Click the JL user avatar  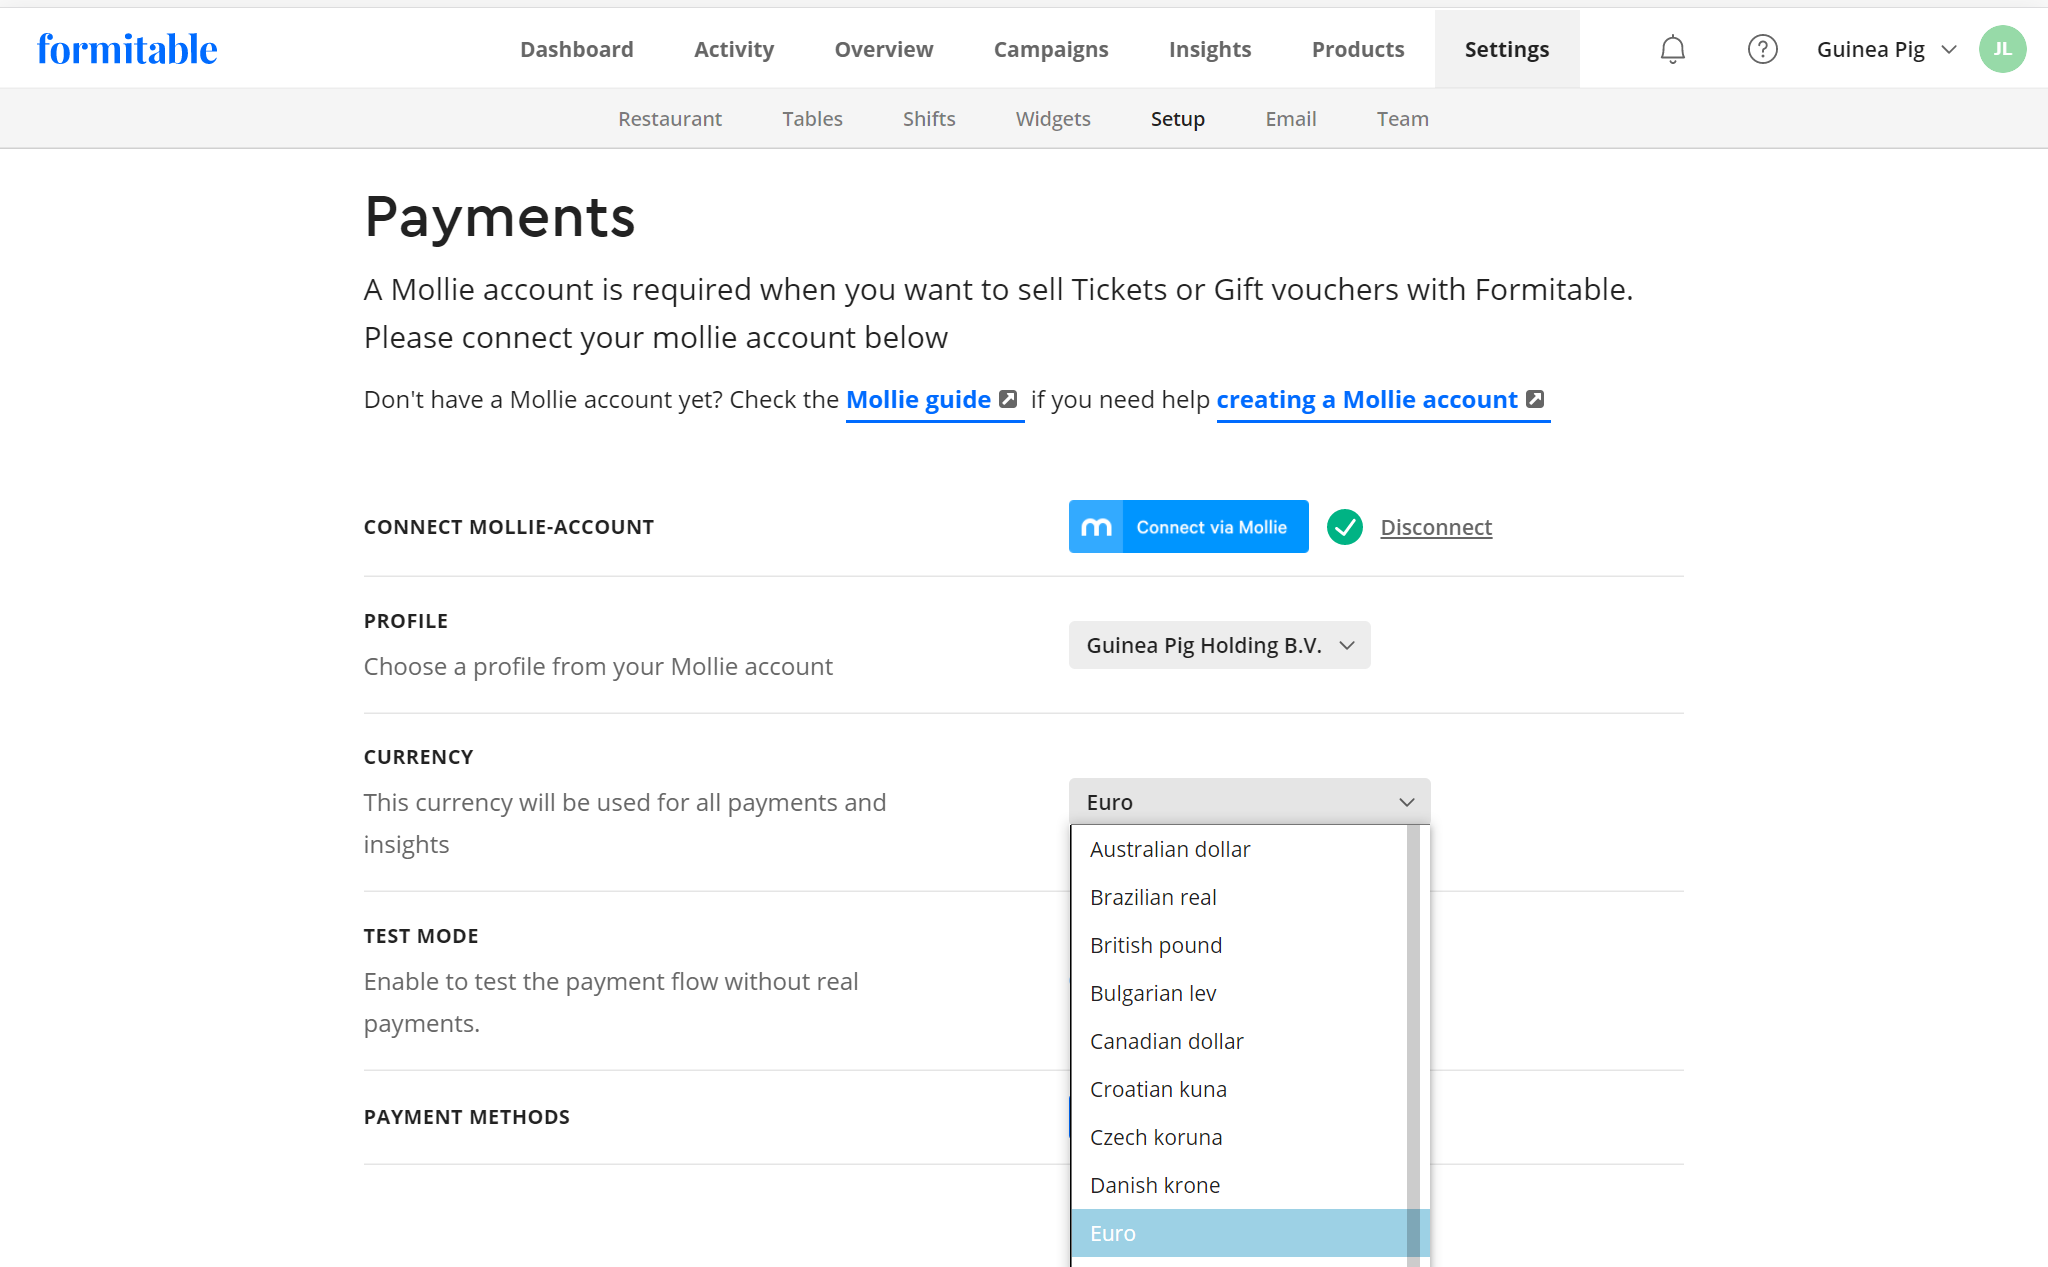2002,49
